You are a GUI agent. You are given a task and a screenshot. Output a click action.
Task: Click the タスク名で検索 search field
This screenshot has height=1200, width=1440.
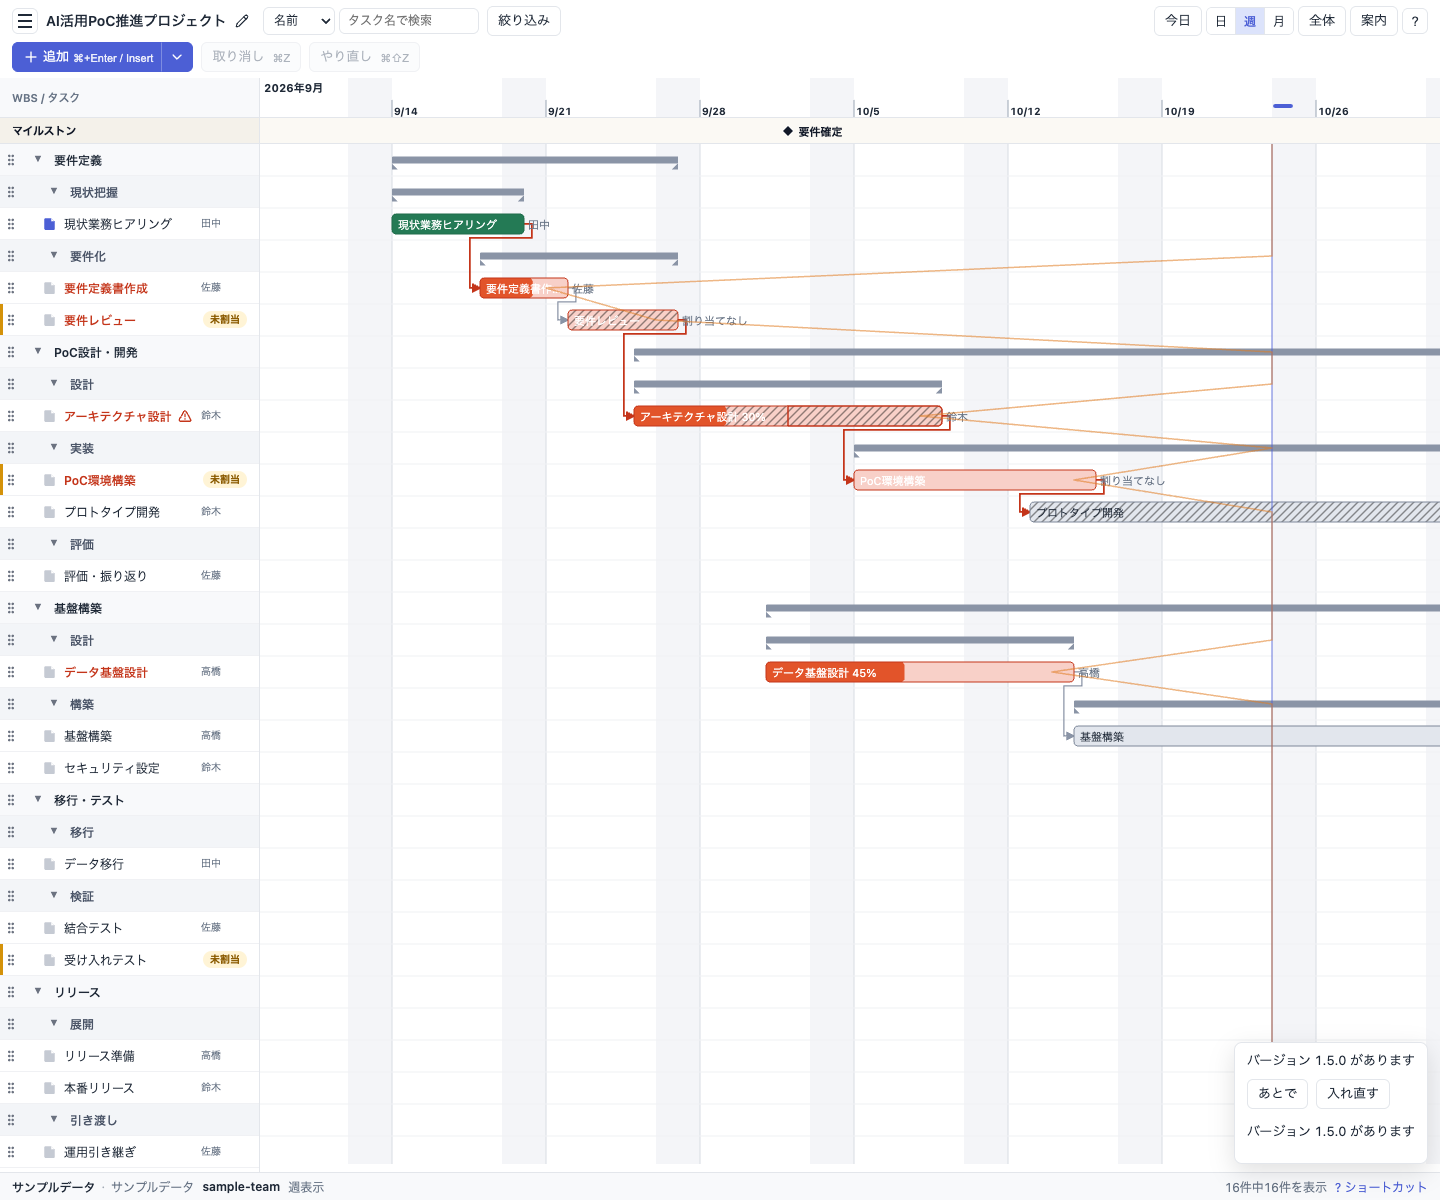point(409,21)
